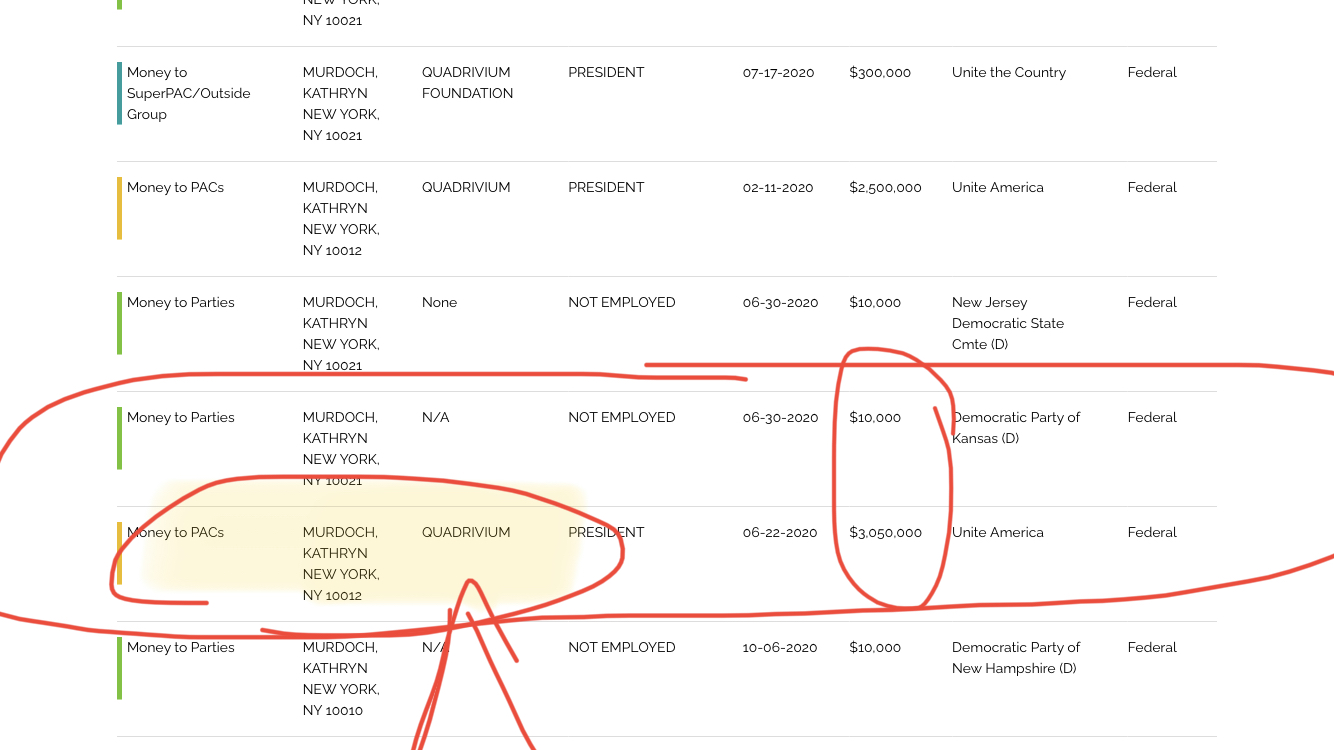Click "PRESIDENT" in the 07-17-2020 row

[x=606, y=73]
